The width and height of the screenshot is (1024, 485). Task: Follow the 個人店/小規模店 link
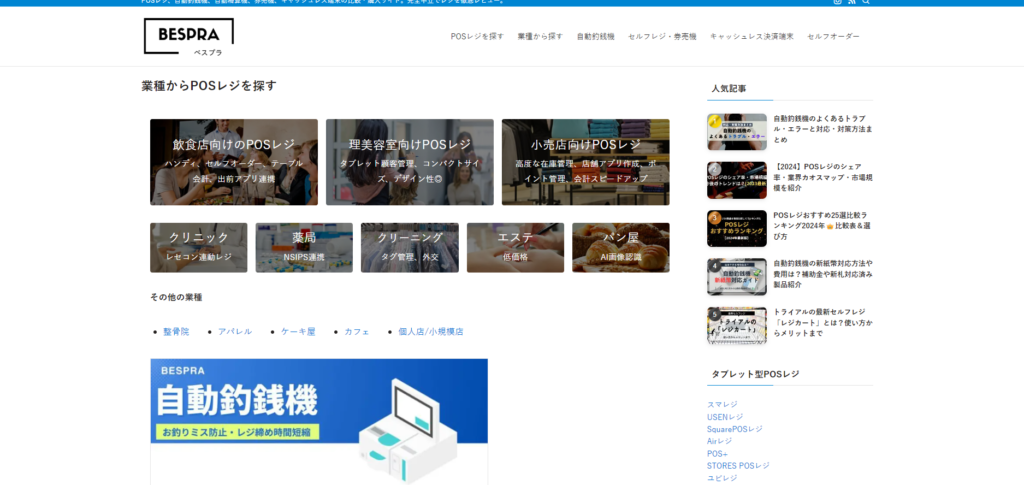click(x=431, y=332)
